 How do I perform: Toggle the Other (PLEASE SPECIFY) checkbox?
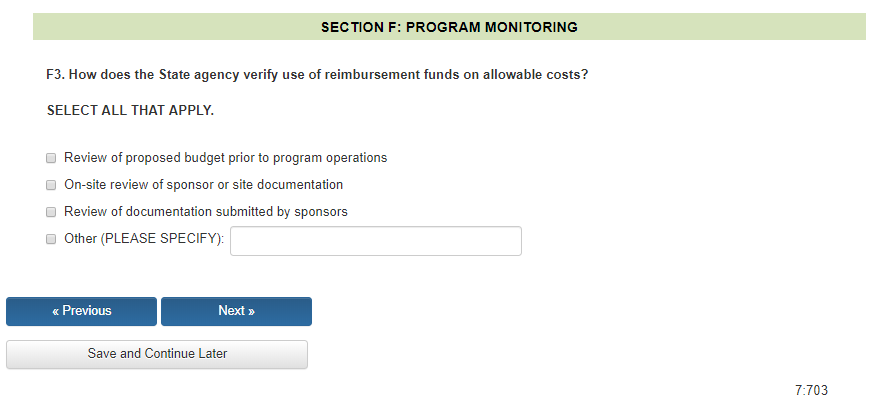[51, 240]
